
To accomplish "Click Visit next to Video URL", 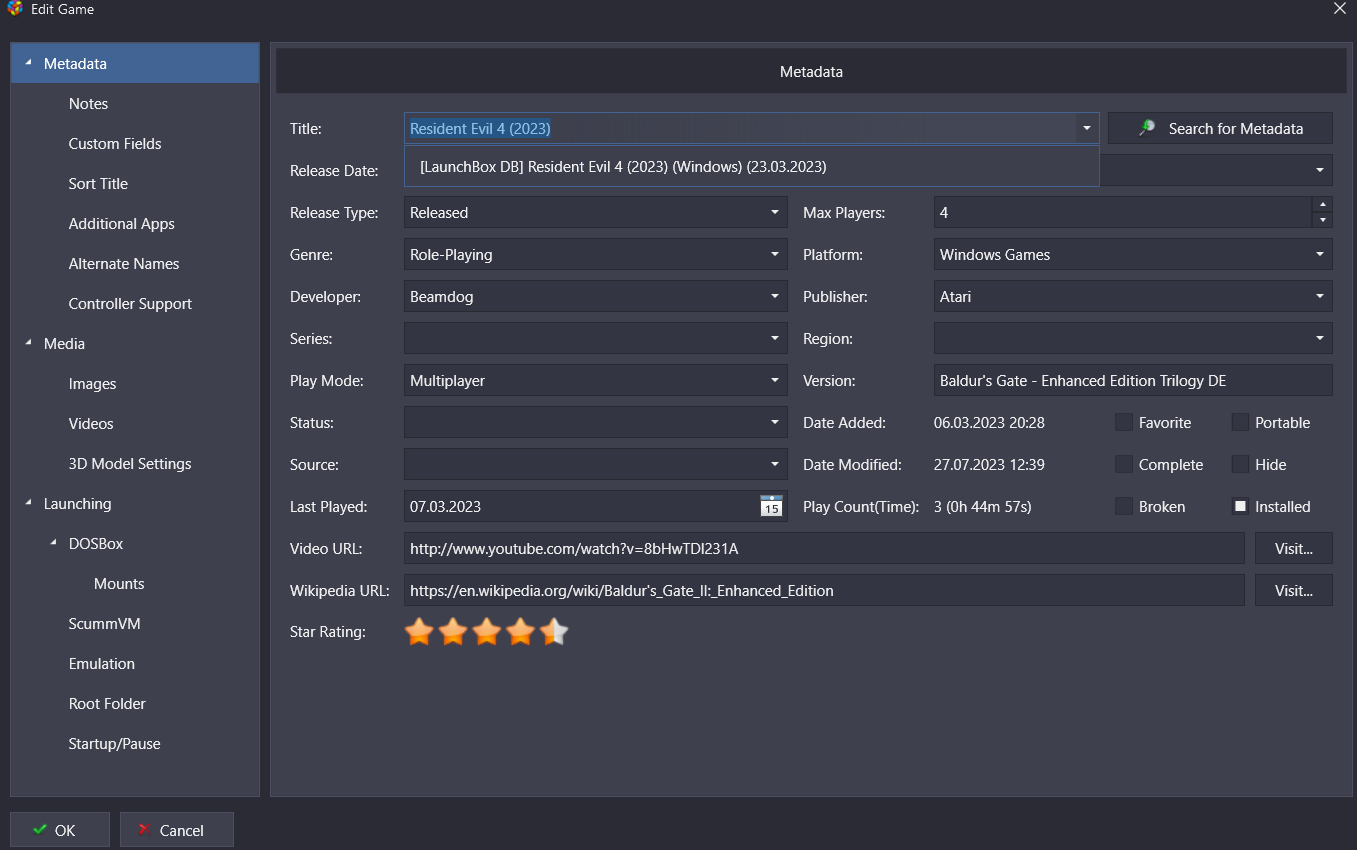I will tap(1294, 548).
